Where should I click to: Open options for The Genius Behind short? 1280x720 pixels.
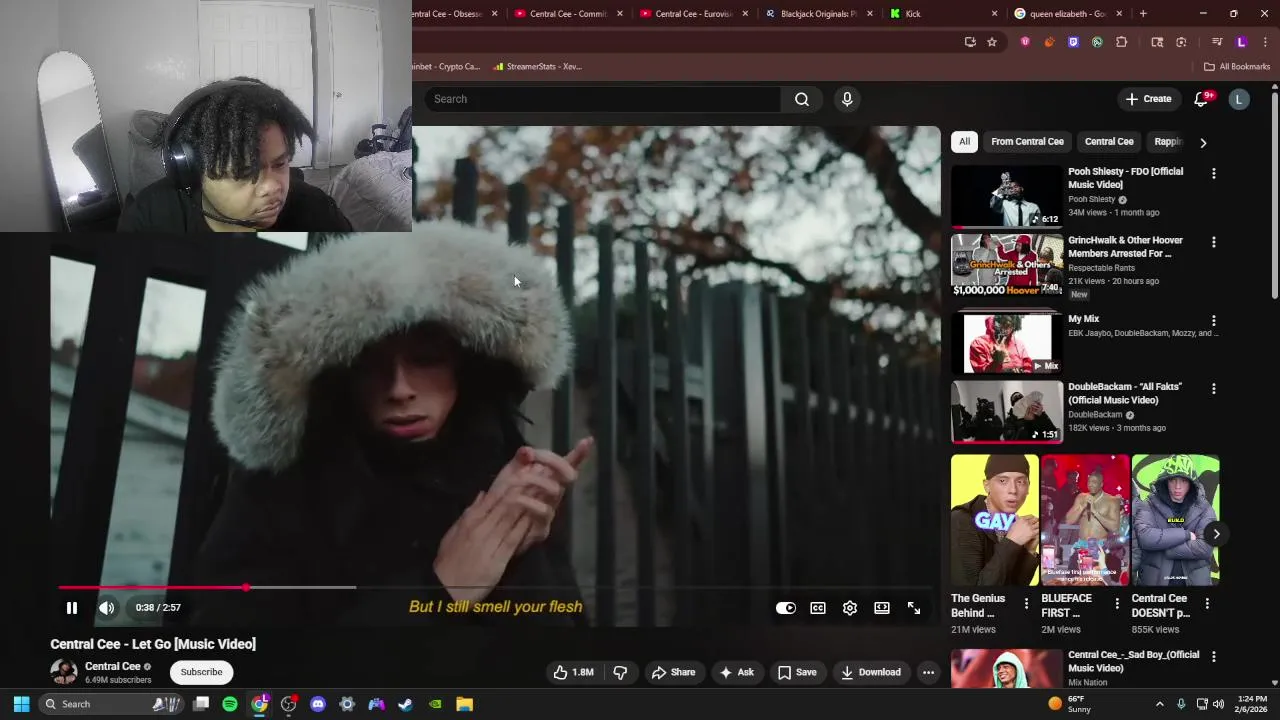coord(1026,603)
